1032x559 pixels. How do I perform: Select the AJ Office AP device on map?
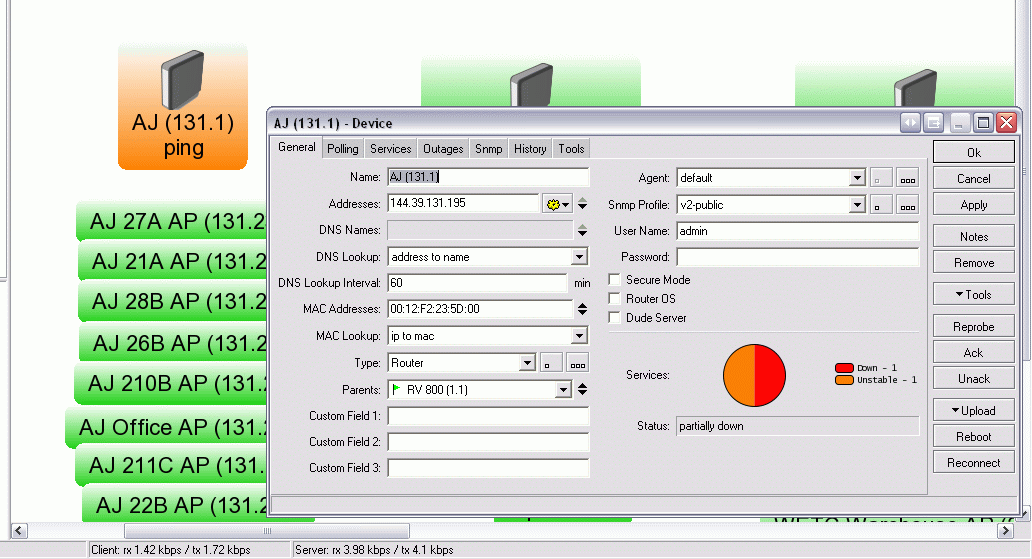click(x=167, y=428)
